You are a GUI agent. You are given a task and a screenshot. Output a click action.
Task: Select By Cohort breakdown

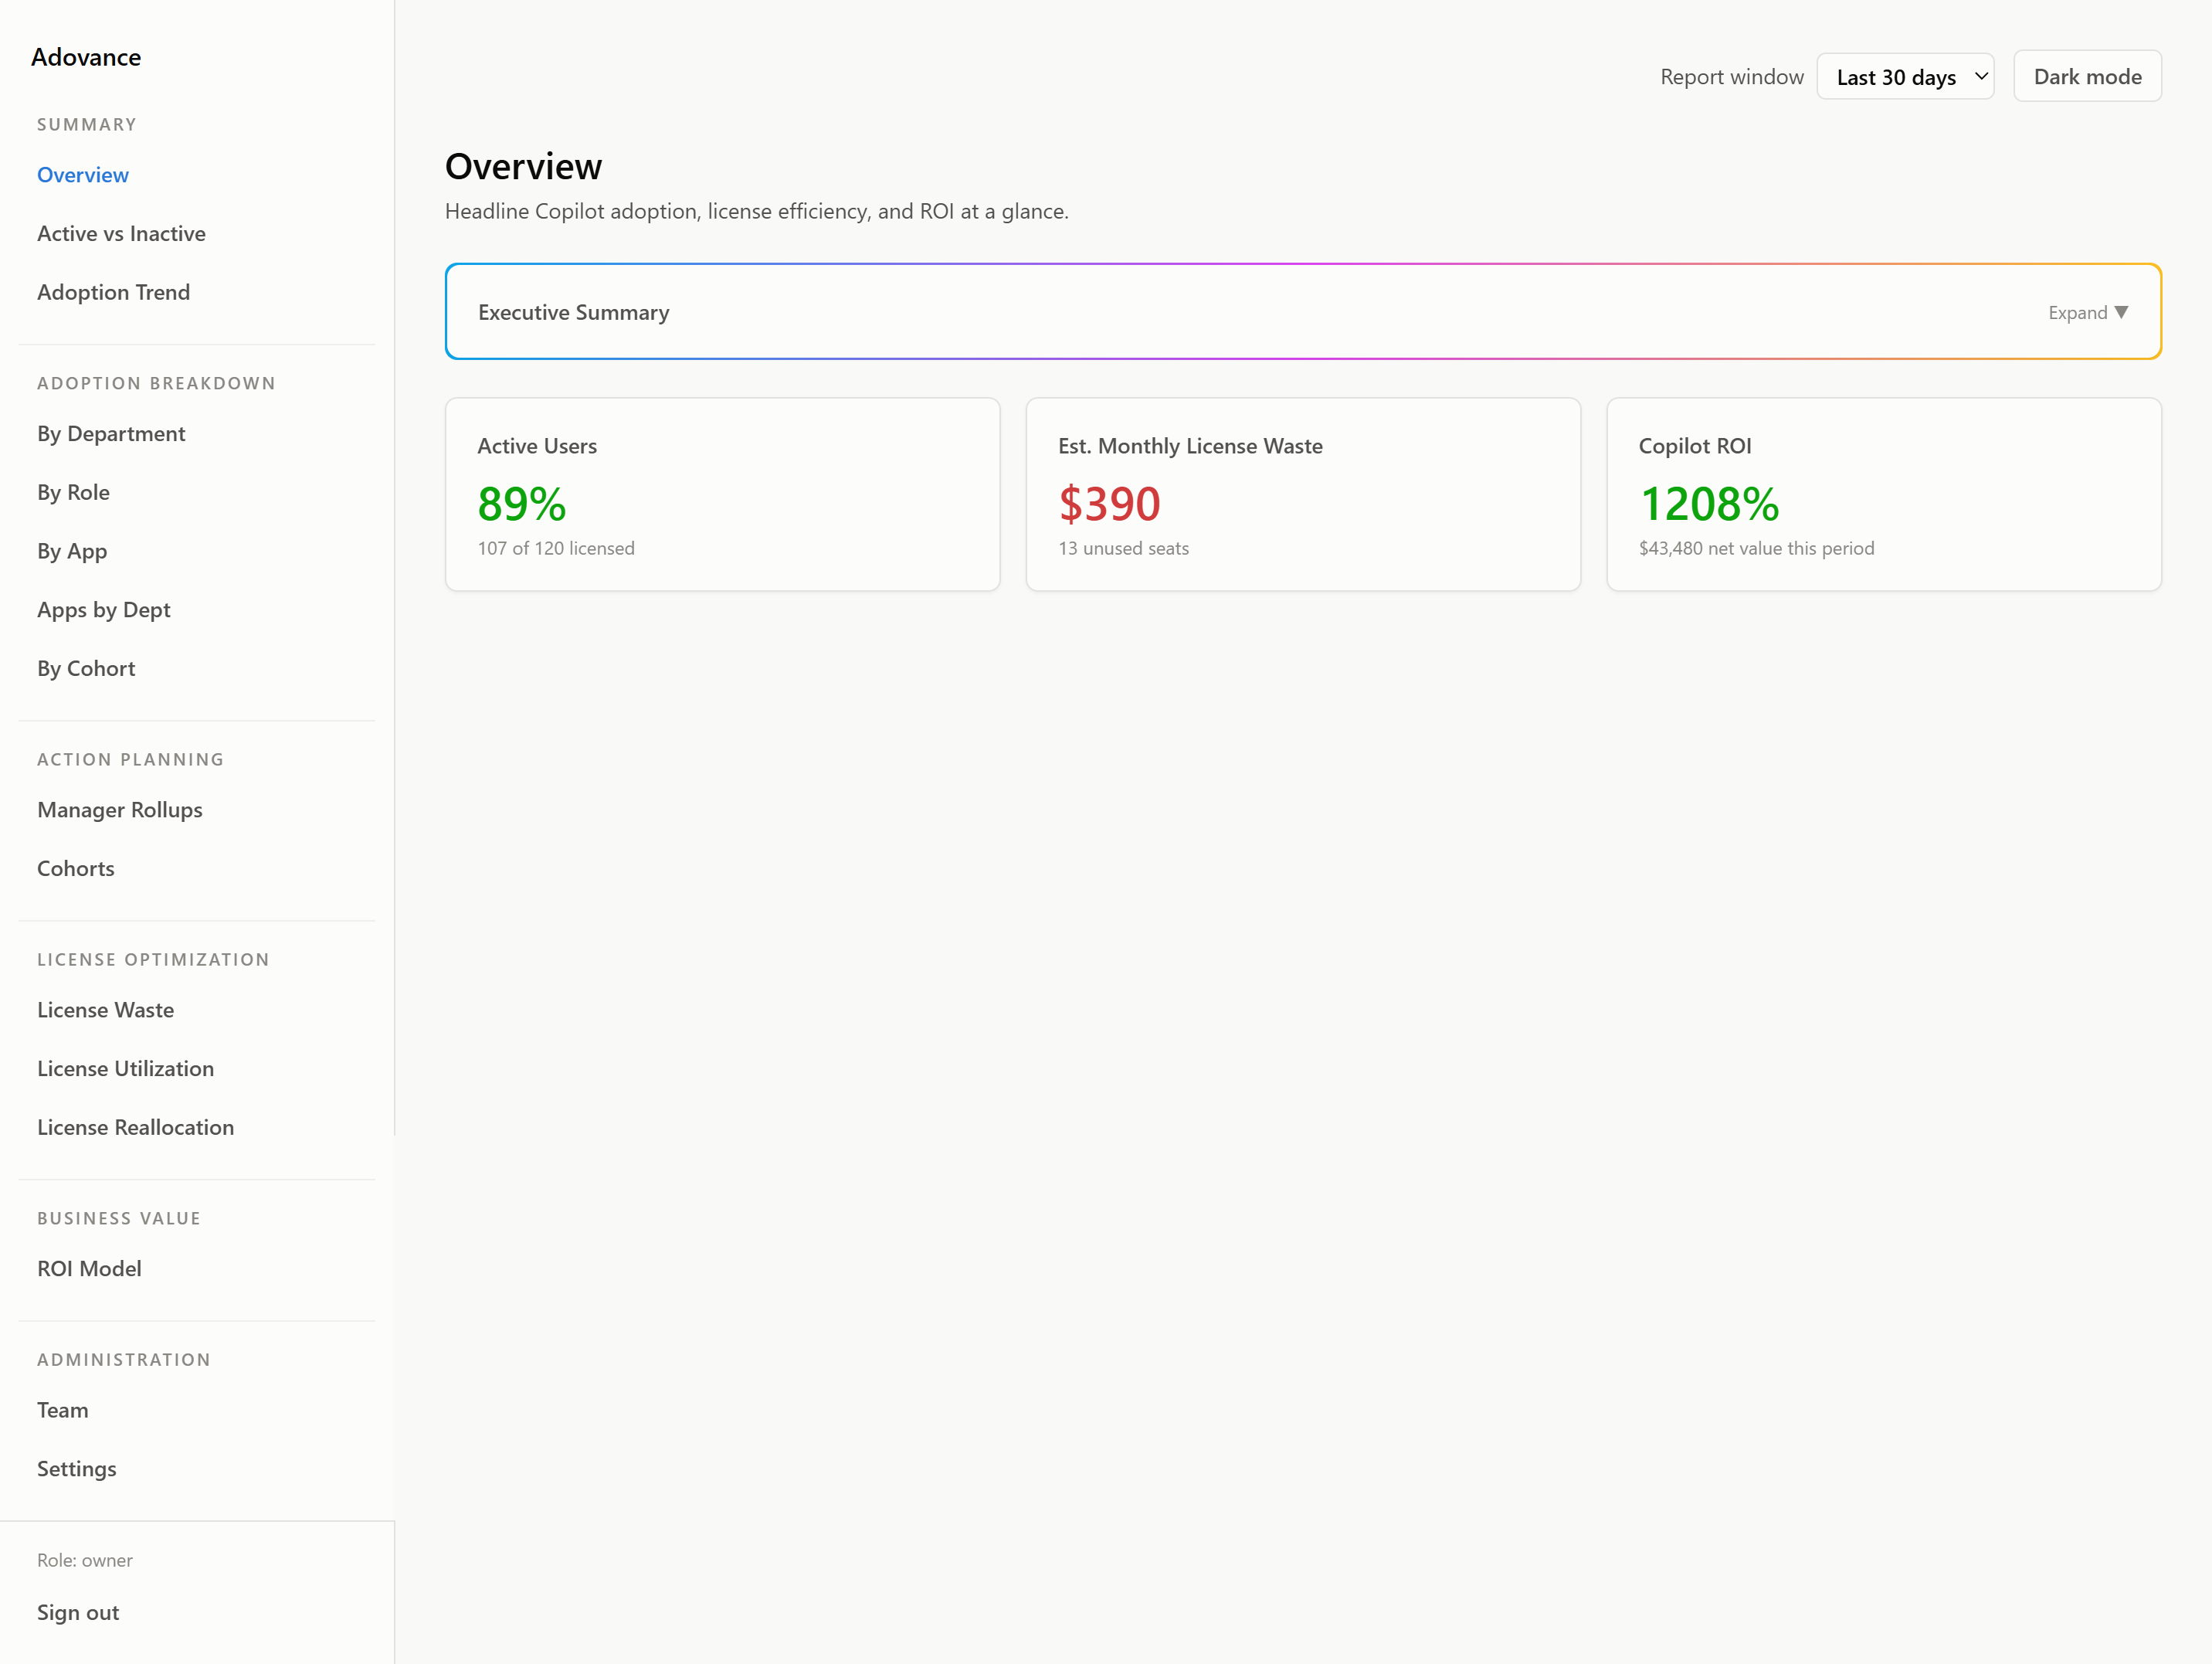pyautogui.click(x=86, y=668)
